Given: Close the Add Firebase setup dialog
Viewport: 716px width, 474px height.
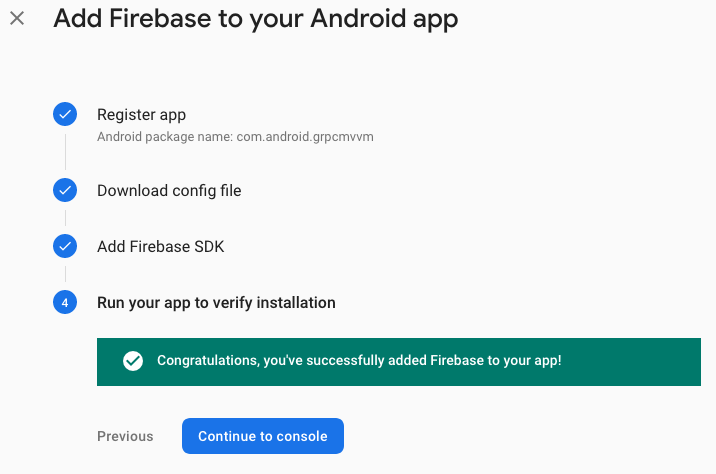Looking at the screenshot, I should coord(17,19).
